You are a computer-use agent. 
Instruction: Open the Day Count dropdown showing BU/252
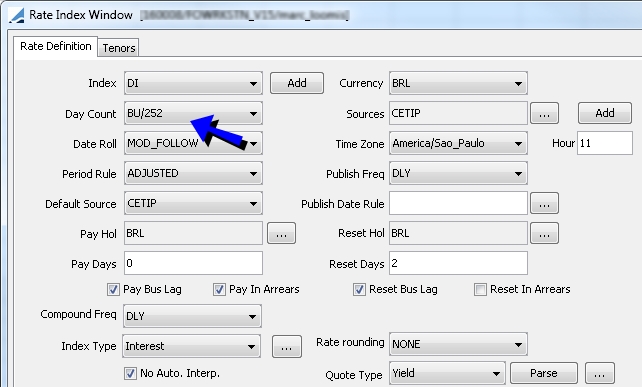click(x=193, y=113)
